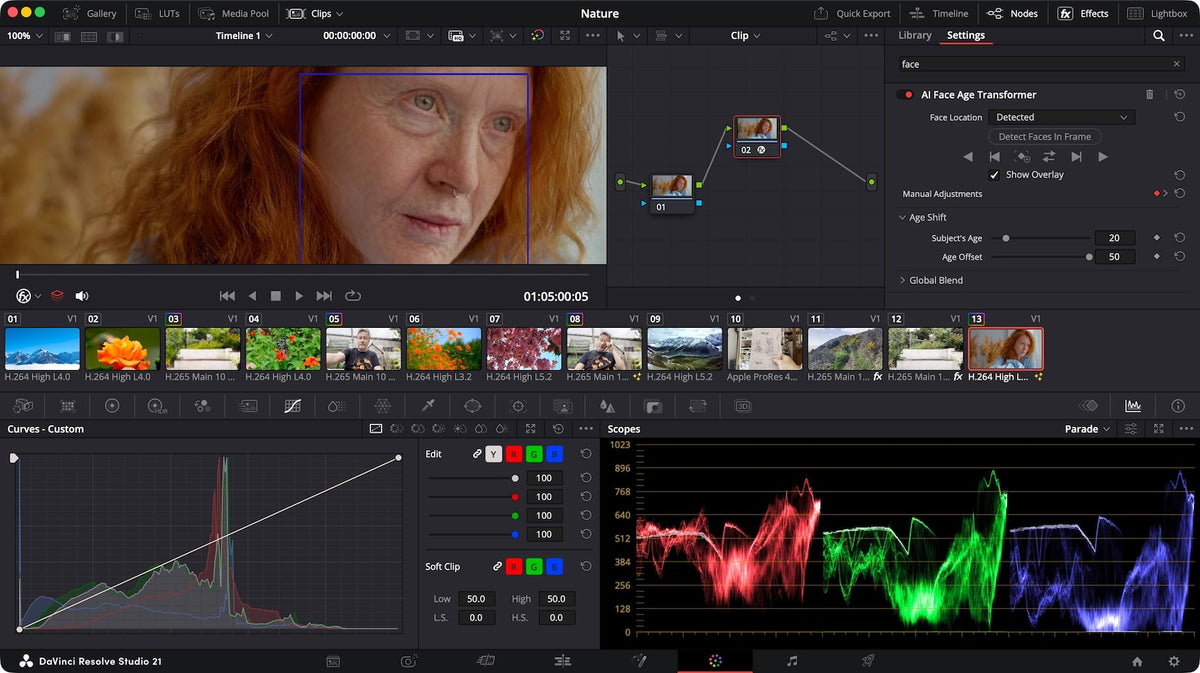This screenshot has width=1200, height=673.
Task: Open the 3D stereoscopic palette
Action: (743, 406)
